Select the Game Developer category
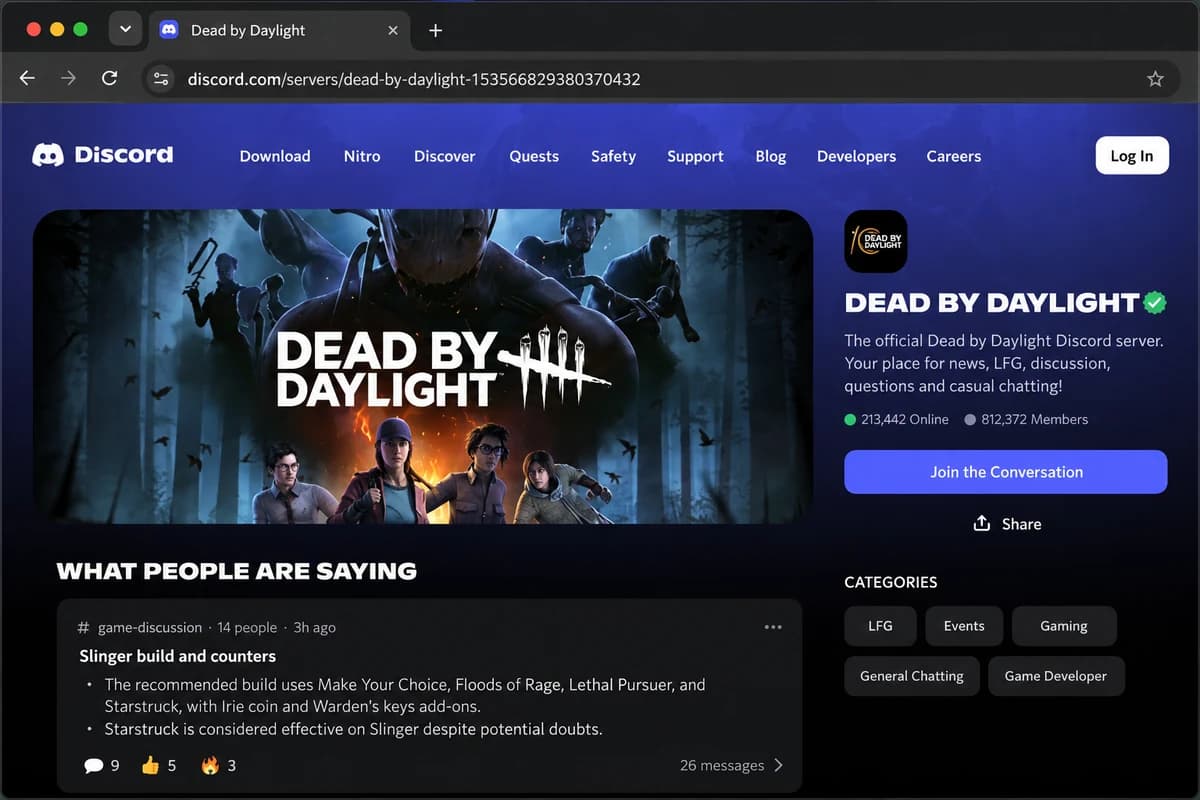 [1056, 676]
